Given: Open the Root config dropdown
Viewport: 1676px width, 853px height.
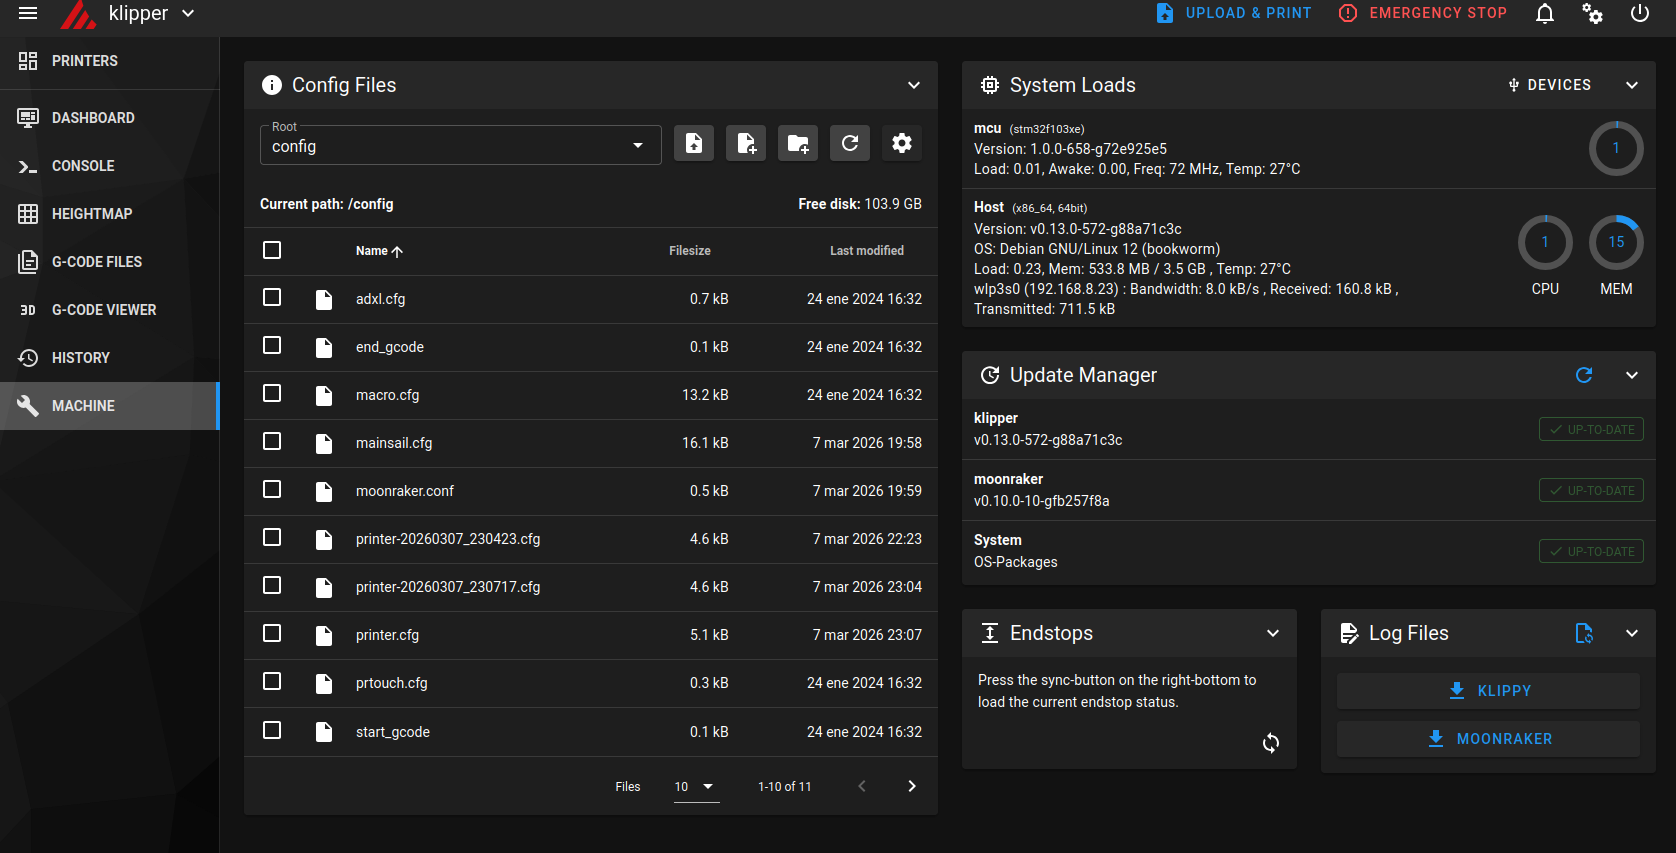Looking at the screenshot, I should pos(460,146).
